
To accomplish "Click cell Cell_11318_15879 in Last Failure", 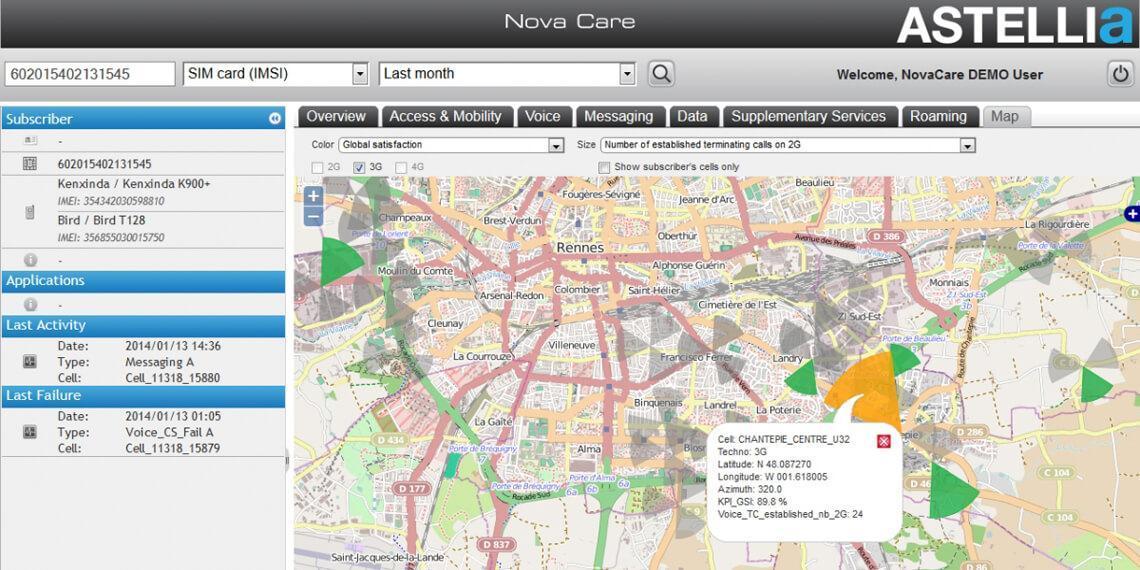I will tap(172, 449).
